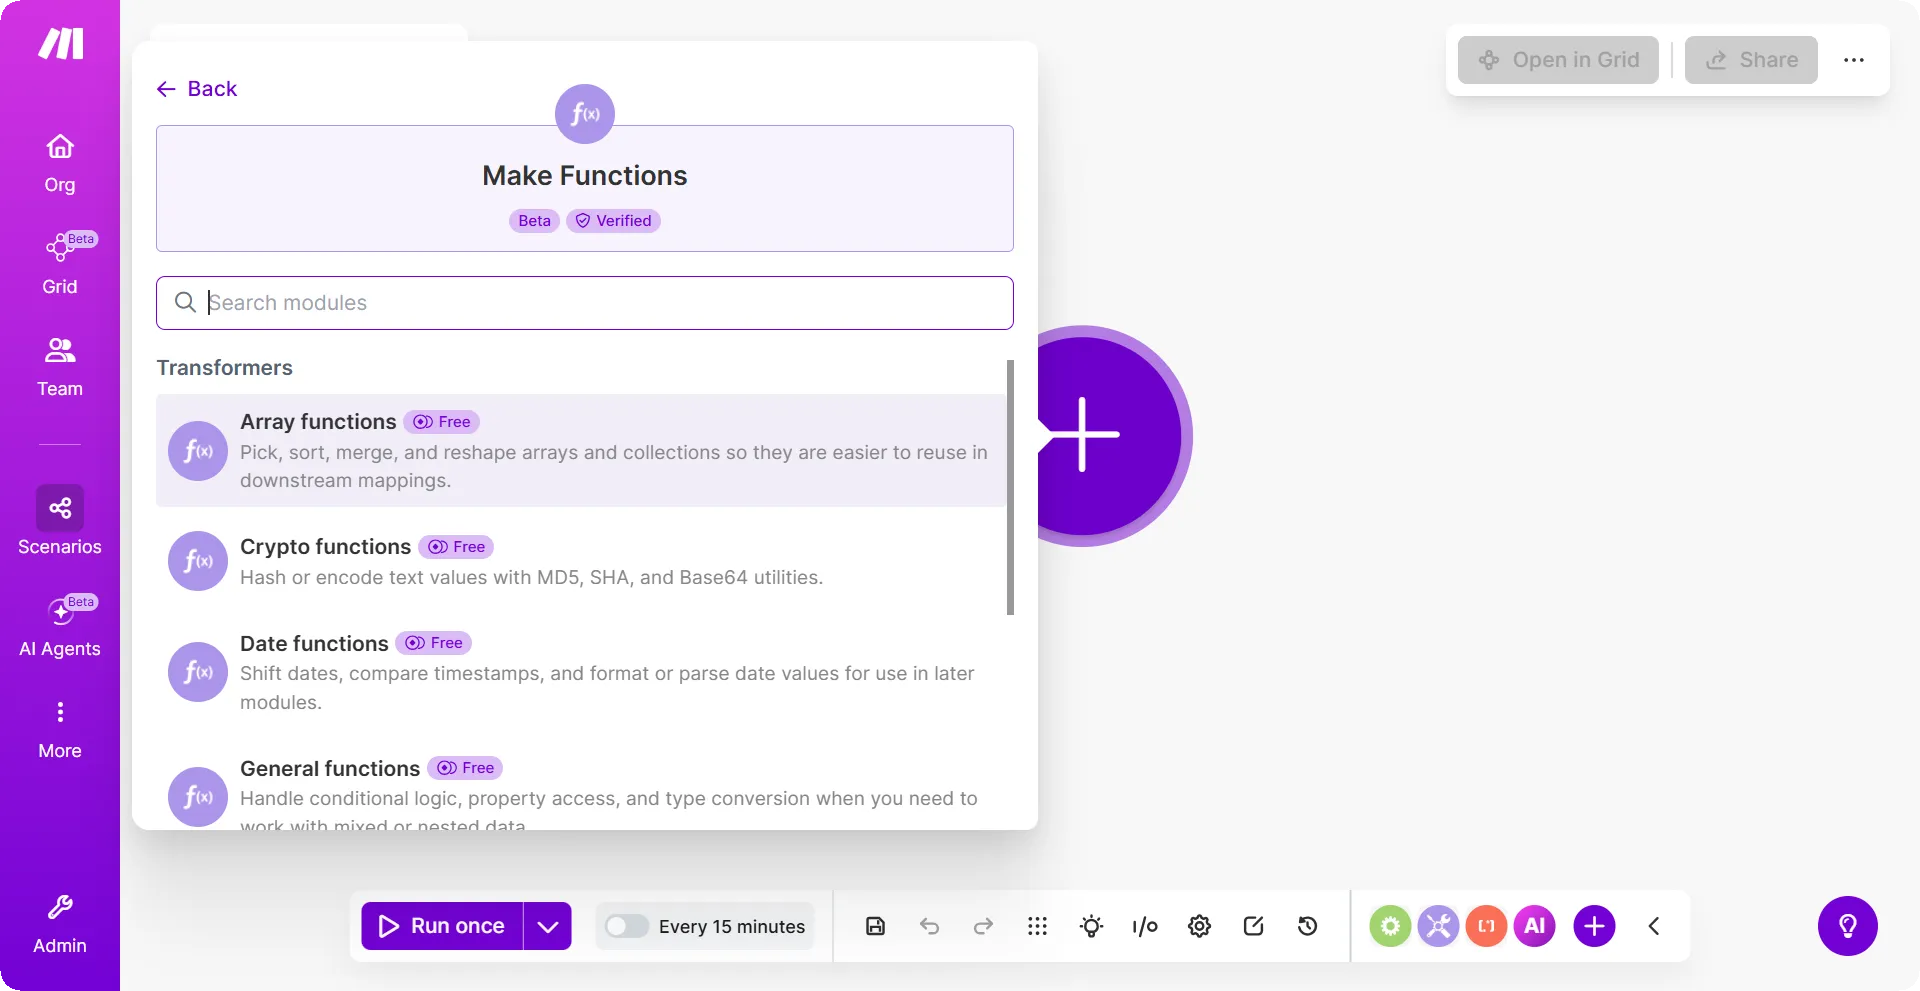The width and height of the screenshot is (1920, 991).
Task: Open the AI Agents section
Action: [60, 627]
